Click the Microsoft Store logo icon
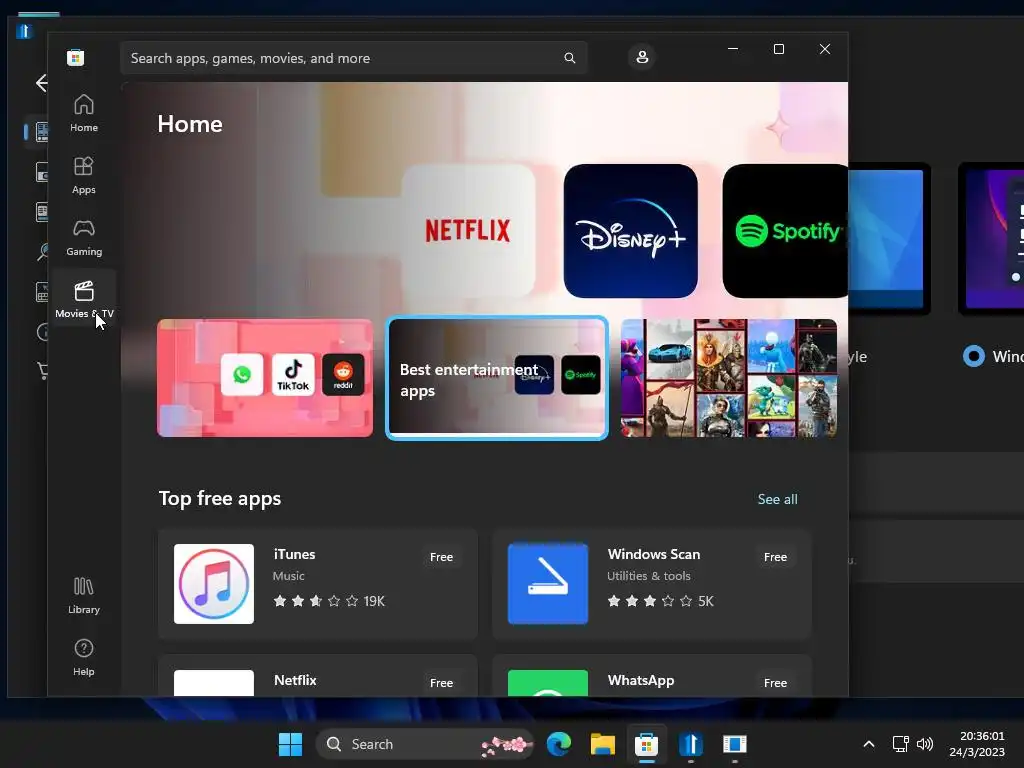Image resolution: width=1024 pixels, height=768 pixels. pyautogui.click(x=75, y=57)
